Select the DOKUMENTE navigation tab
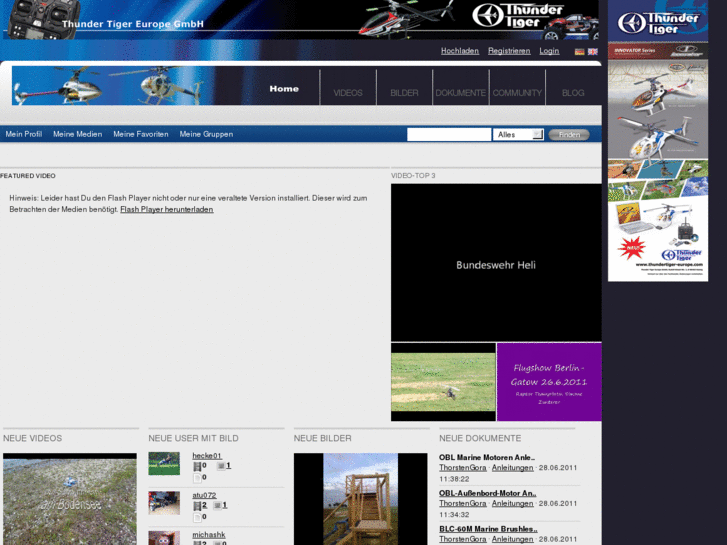727x545 pixels. coord(460,92)
